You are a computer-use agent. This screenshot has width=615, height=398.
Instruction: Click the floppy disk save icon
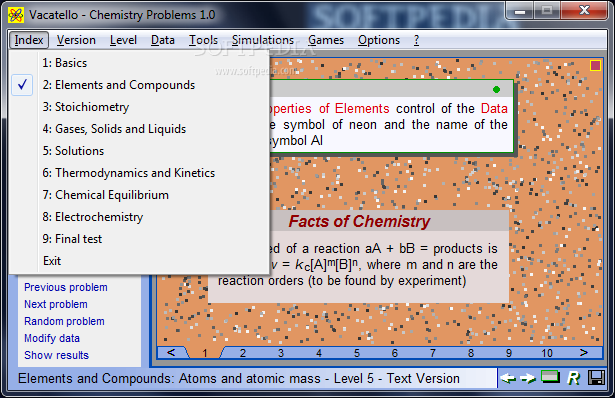(596, 378)
